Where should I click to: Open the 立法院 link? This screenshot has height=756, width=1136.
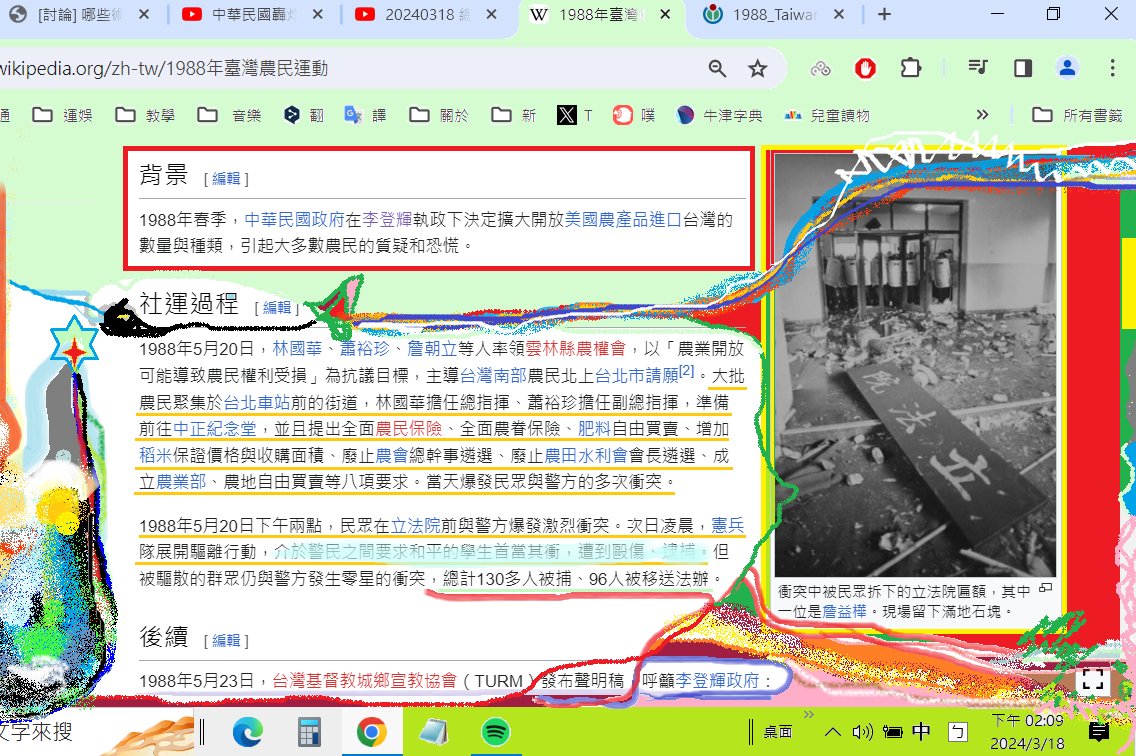pyautogui.click(x=415, y=525)
